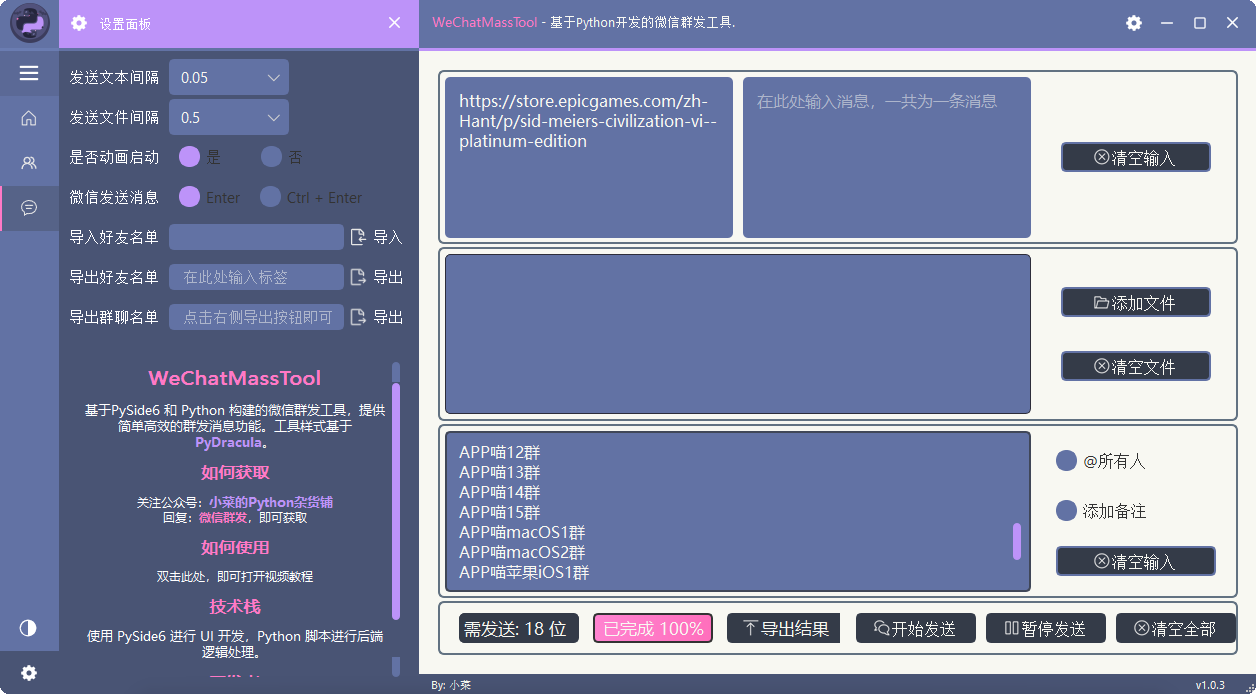Click the 导出好友名单 tag input field

[256, 277]
